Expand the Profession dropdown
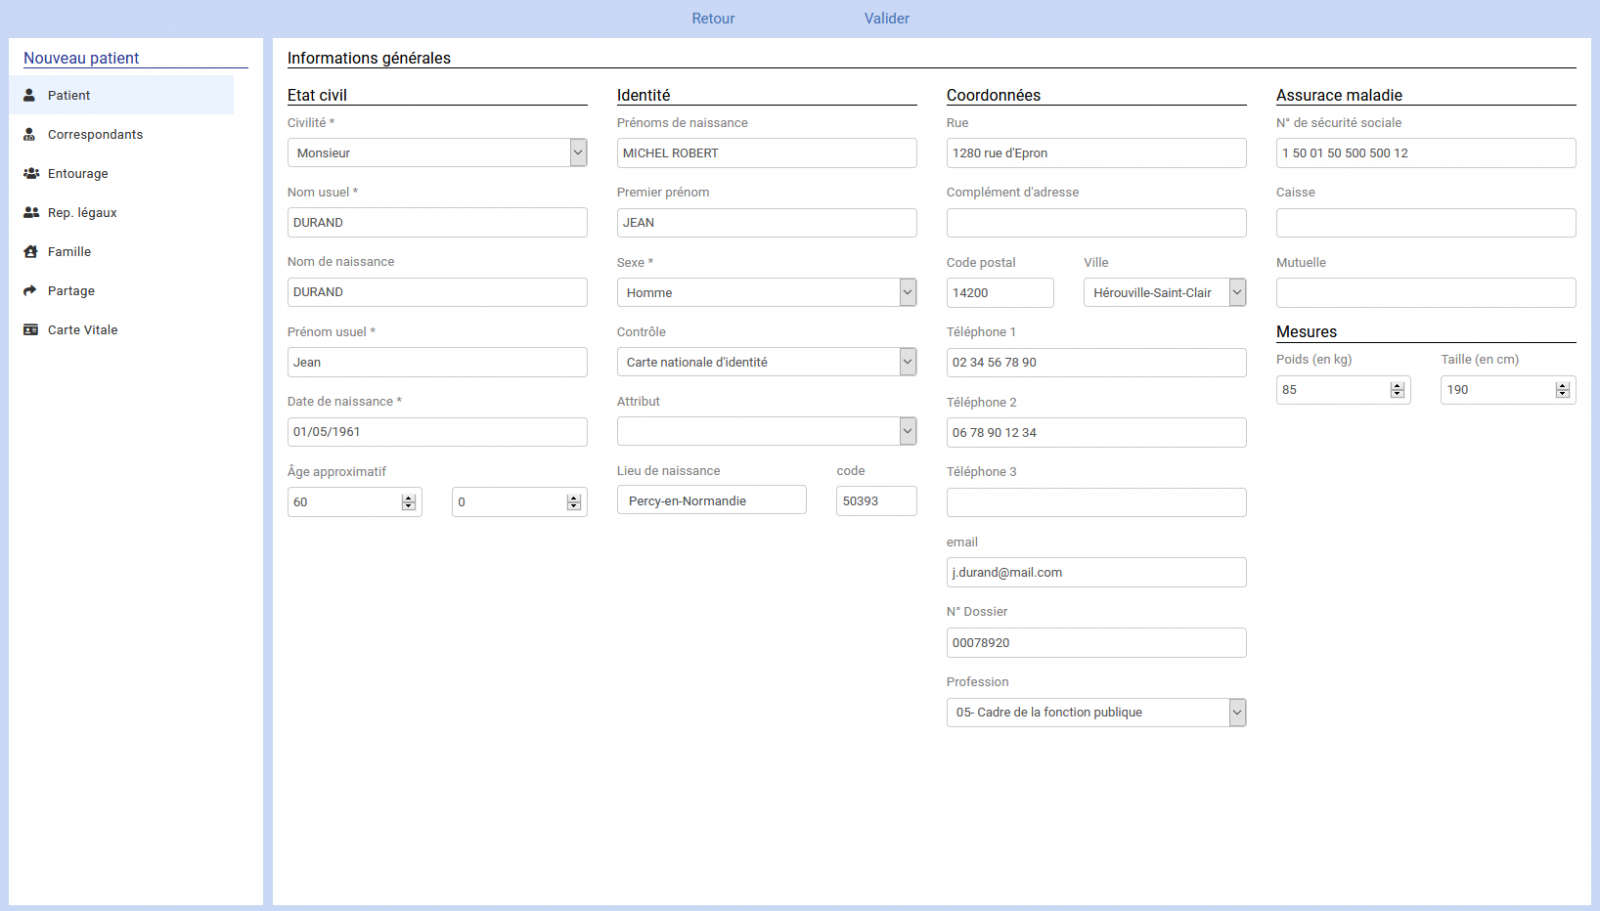The height and width of the screenshot is (911, 1600). point(1096,712)
